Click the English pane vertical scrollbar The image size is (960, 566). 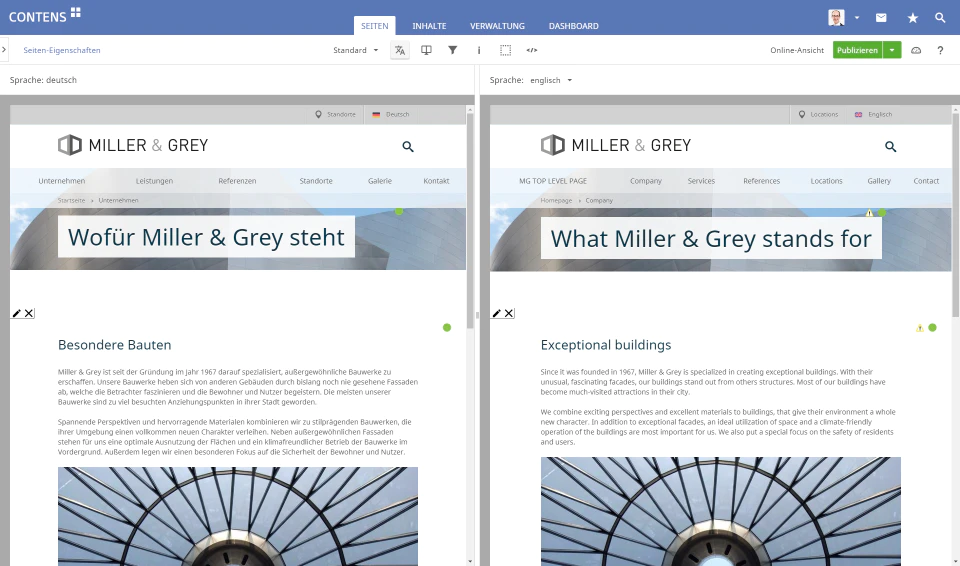click(956, 214)
